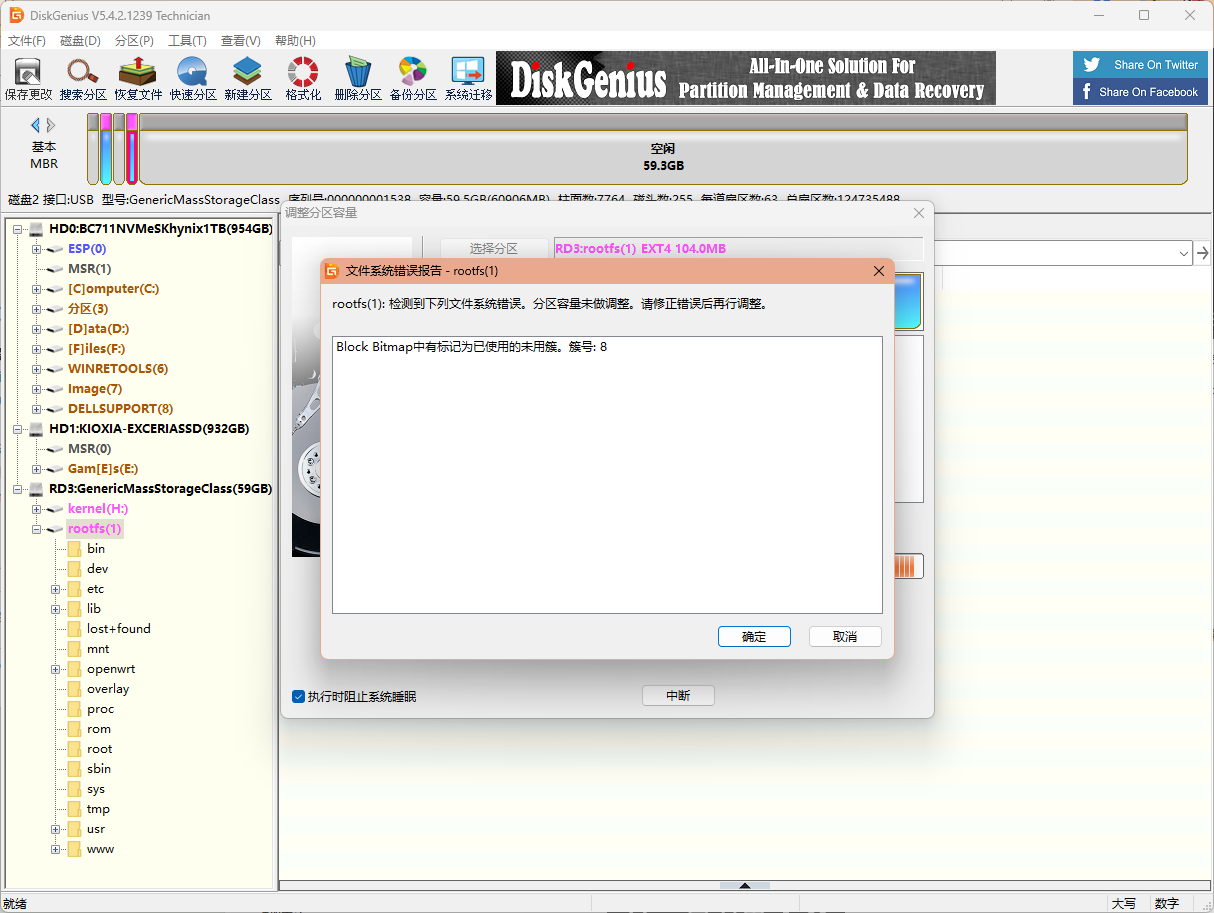Click the Share On Twitter link
1214x913 pixels.
tap(1139, 65)
